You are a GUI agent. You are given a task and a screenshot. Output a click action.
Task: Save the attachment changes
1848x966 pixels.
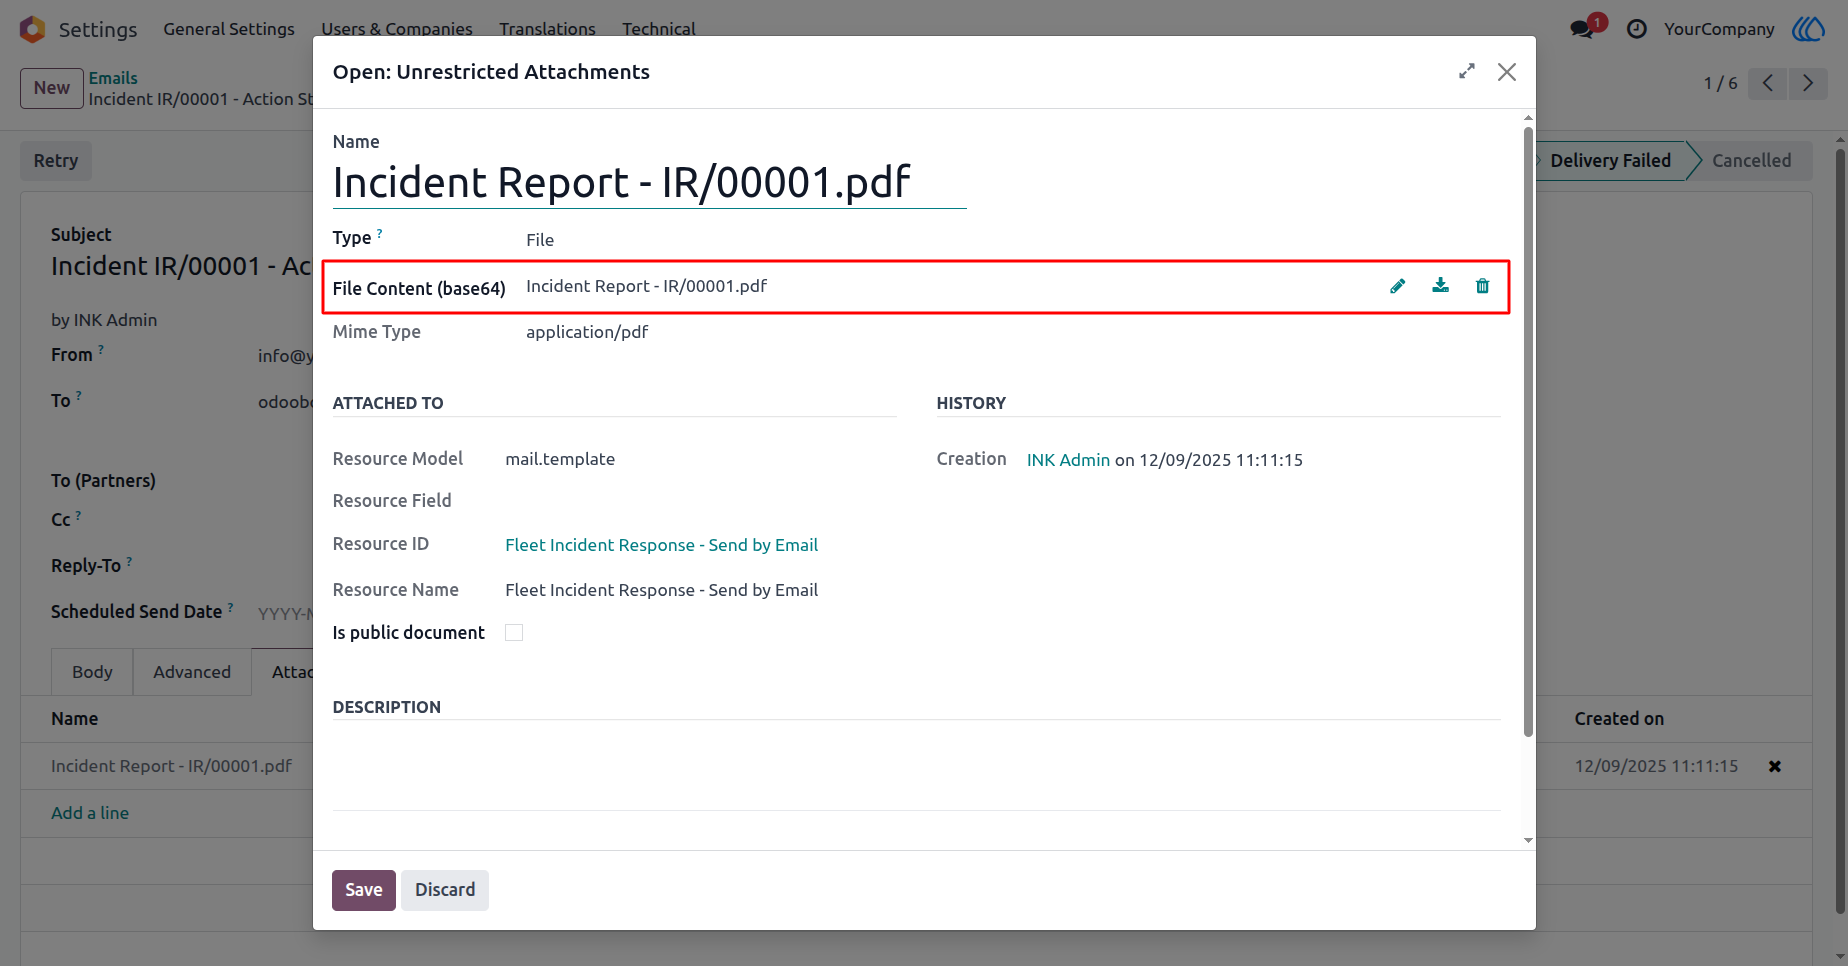click(x=364, y=890)
